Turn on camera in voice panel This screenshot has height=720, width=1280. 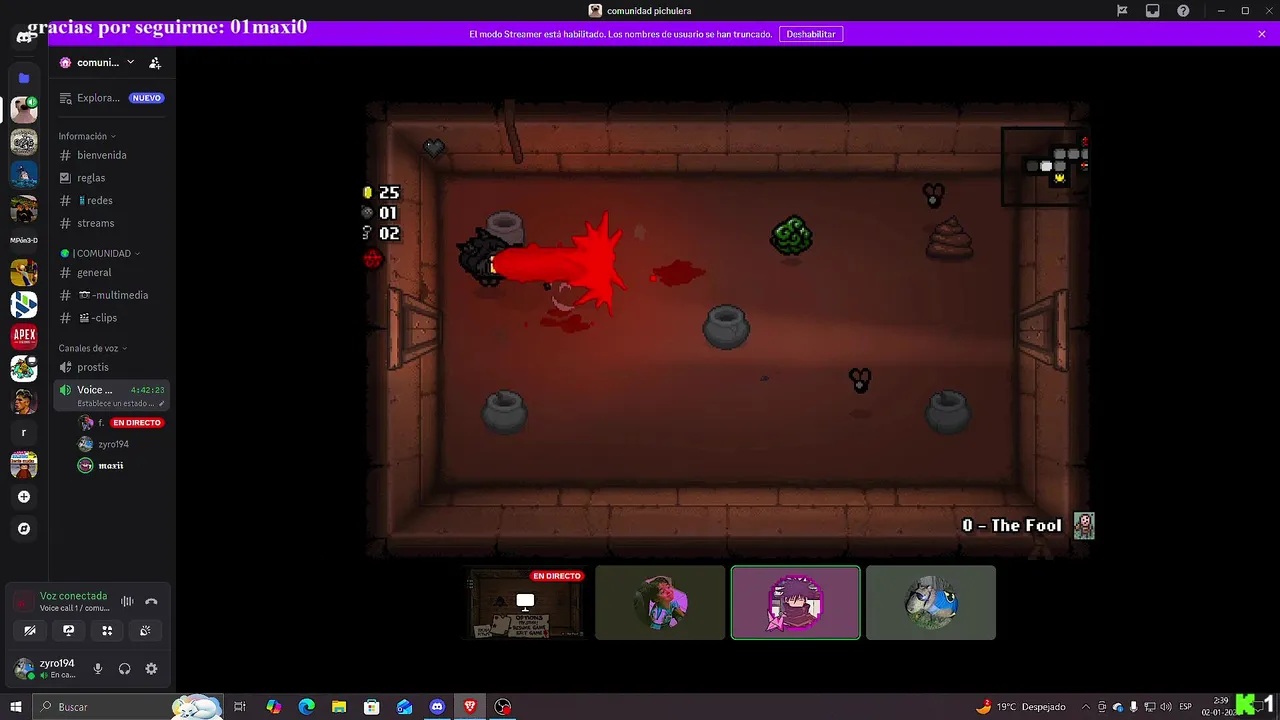pos(30,631)
